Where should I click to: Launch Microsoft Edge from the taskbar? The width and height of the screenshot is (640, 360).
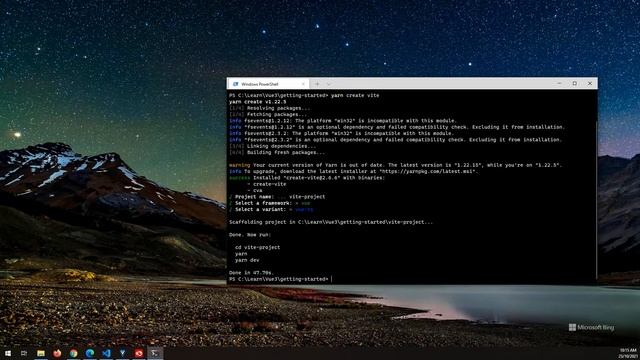coord(90,353)
